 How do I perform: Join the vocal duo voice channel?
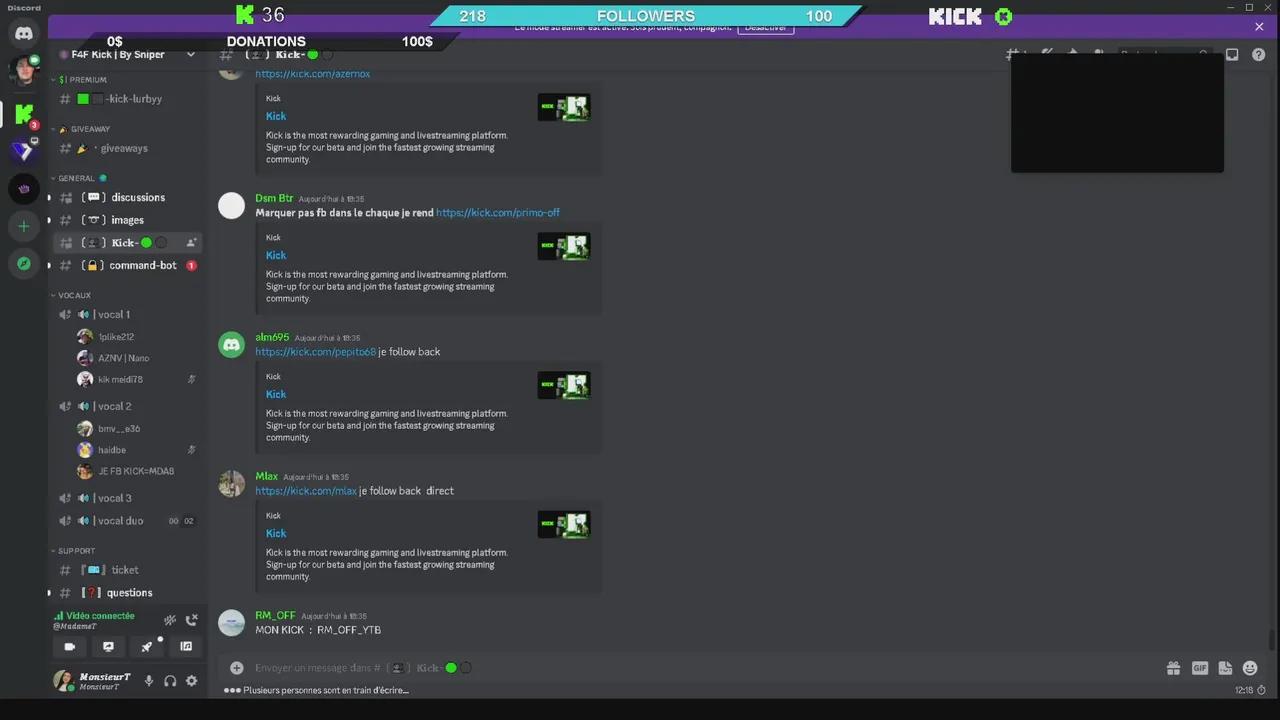(128, 521)
